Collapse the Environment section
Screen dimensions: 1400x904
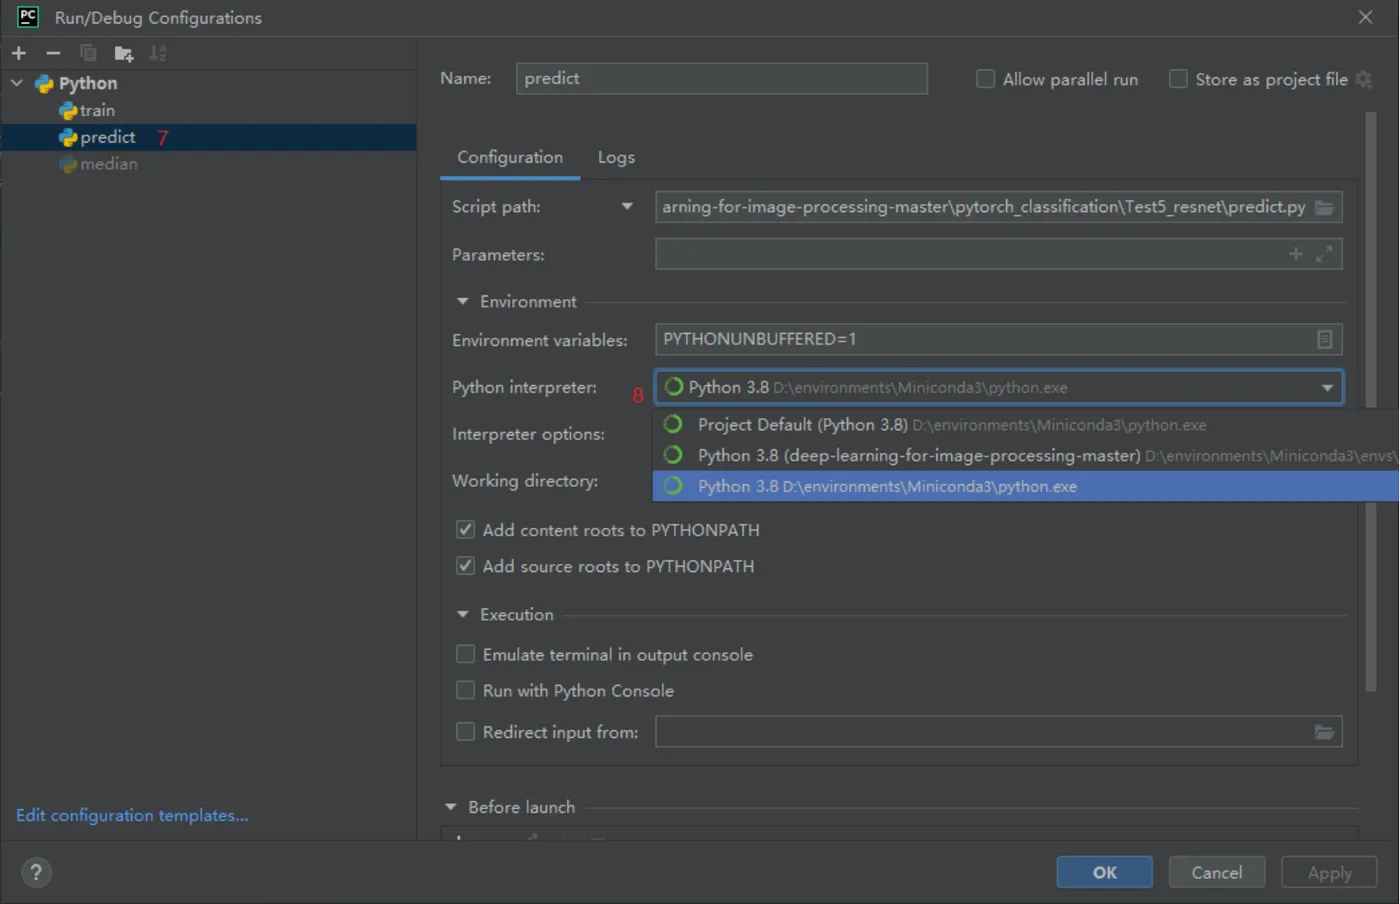pyautogui.click(x=462, y=301)
